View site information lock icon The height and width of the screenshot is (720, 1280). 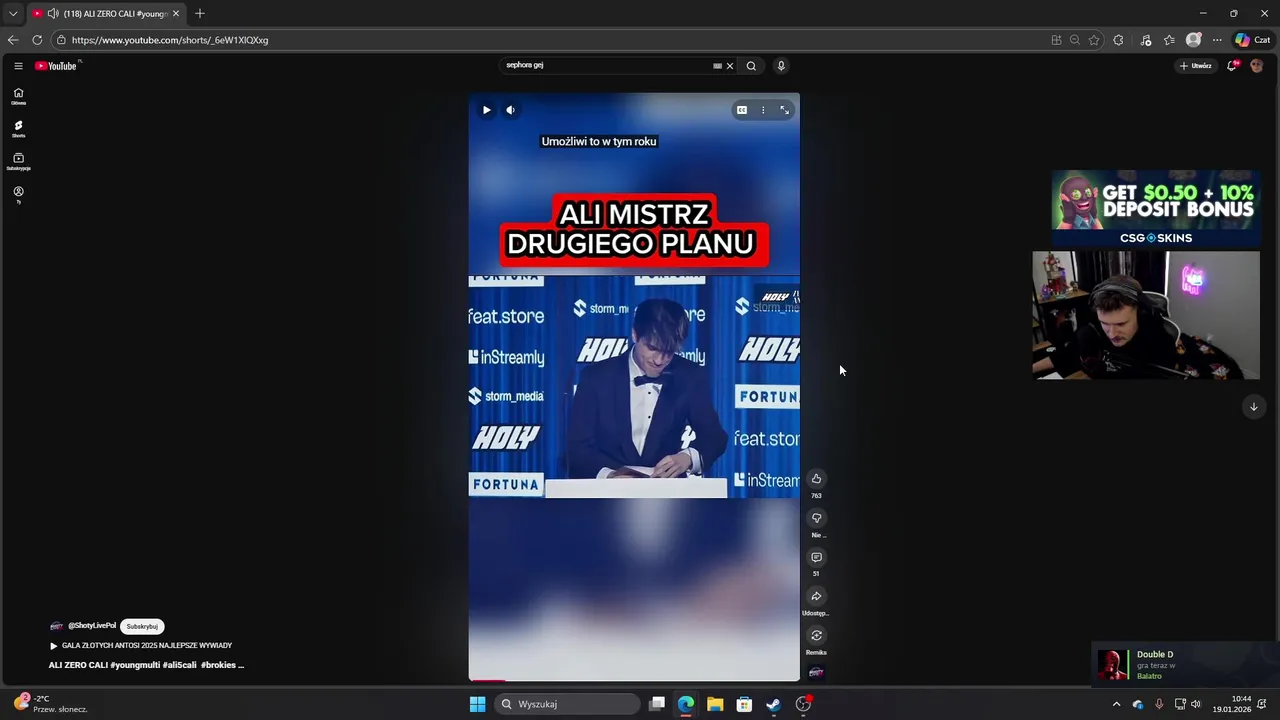coord(61,40)
